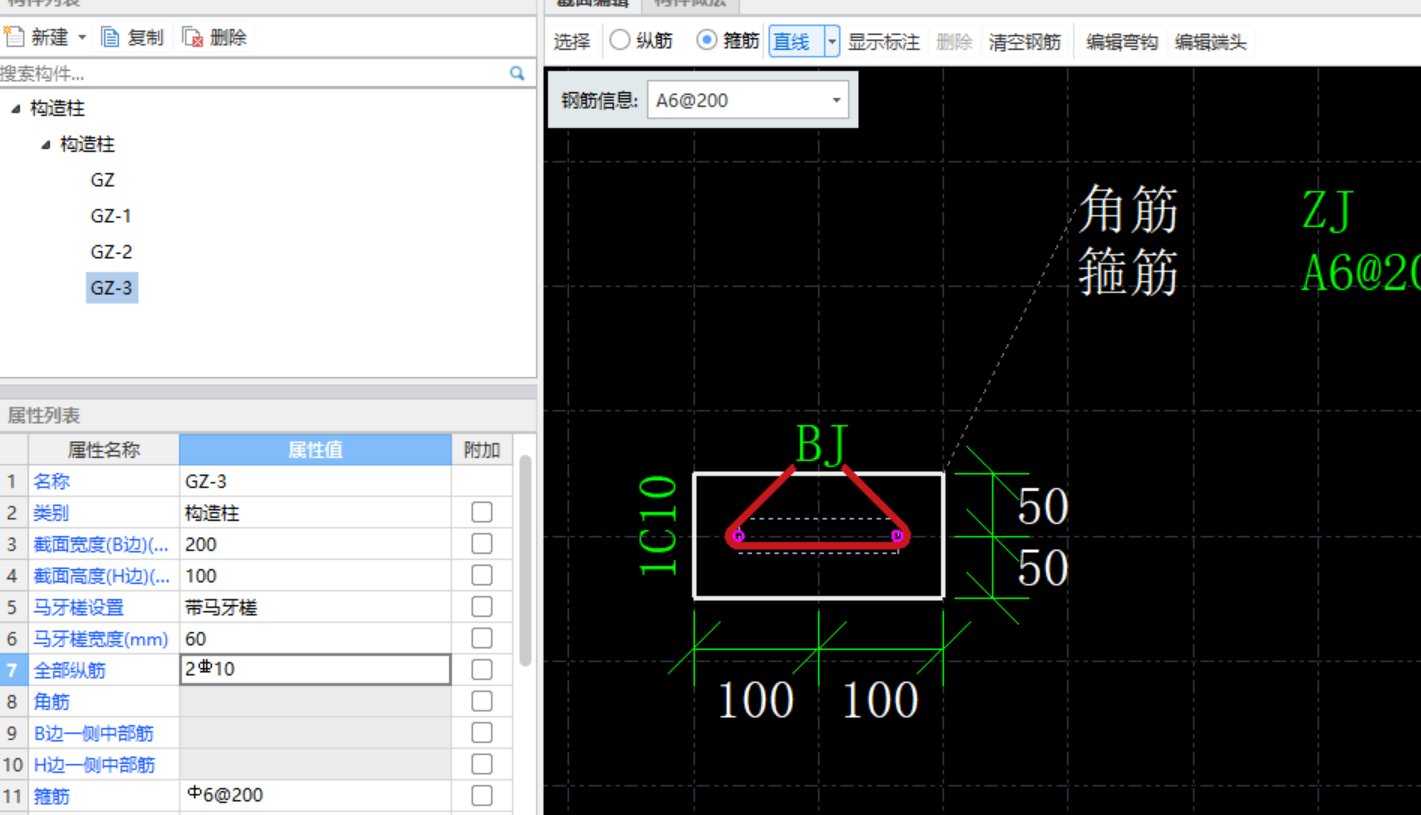The width and height of the screenshot is (1421, 815).
Task: Toggle 附加 checkbox for 马牙槎设置 row
Action: tap(482, 606)
